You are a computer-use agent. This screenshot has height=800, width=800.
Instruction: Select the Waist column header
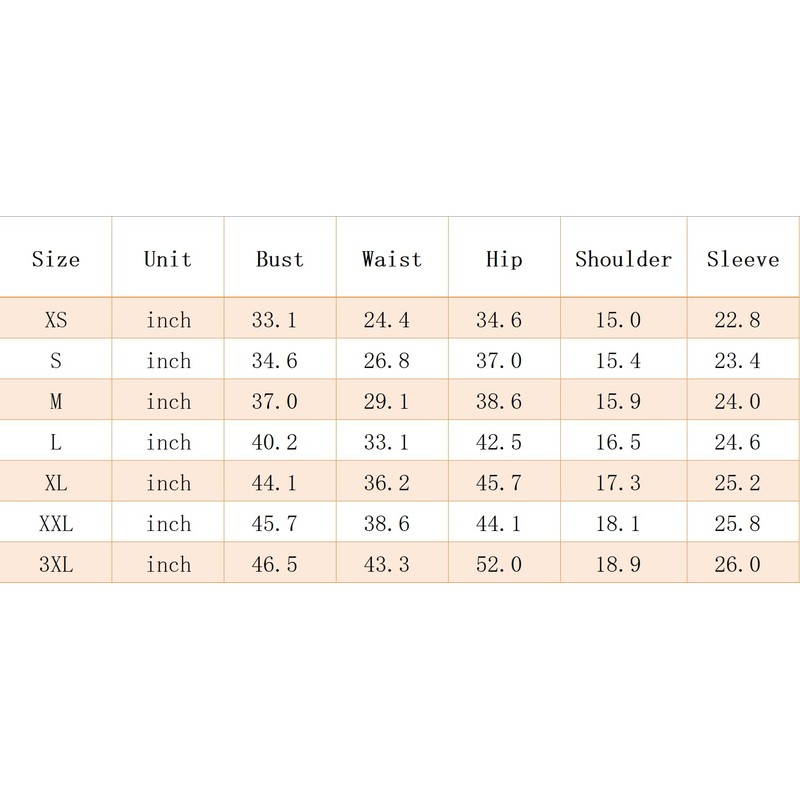pos(392,260)
